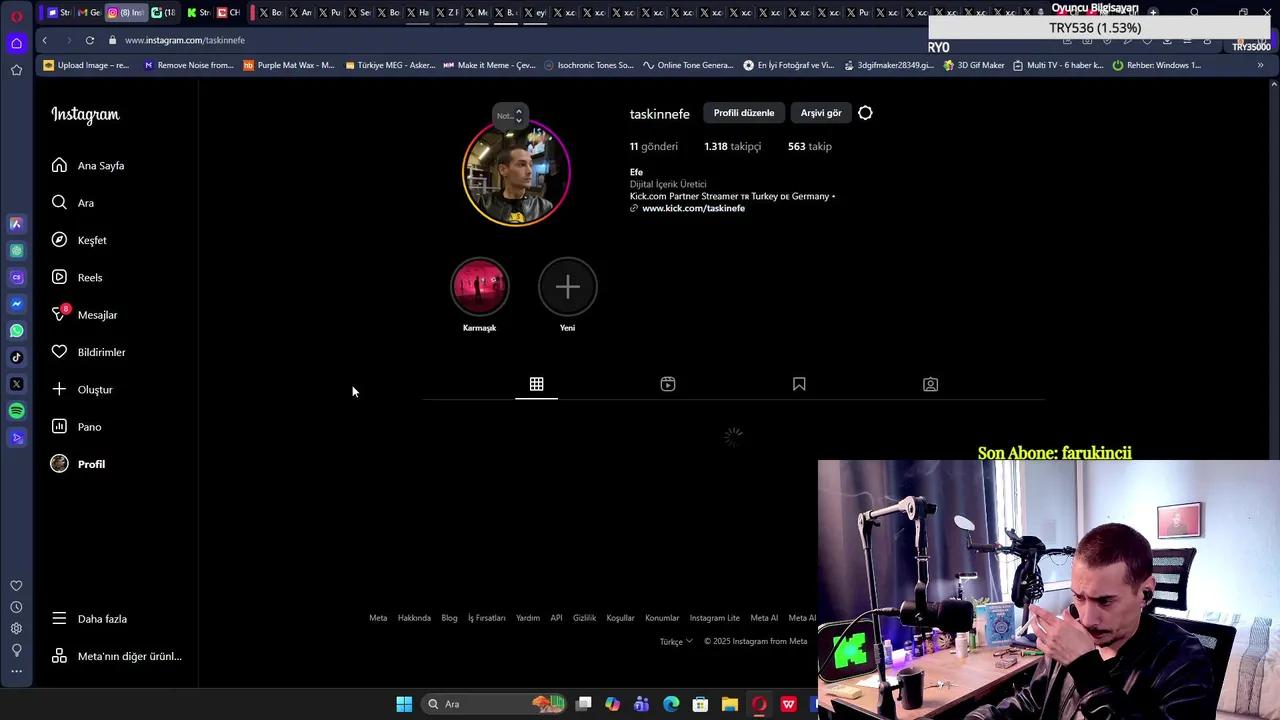The height and width of the screenshot is (720, 1280).
Task: Click footer link Blog
Action: coord(449,618)
